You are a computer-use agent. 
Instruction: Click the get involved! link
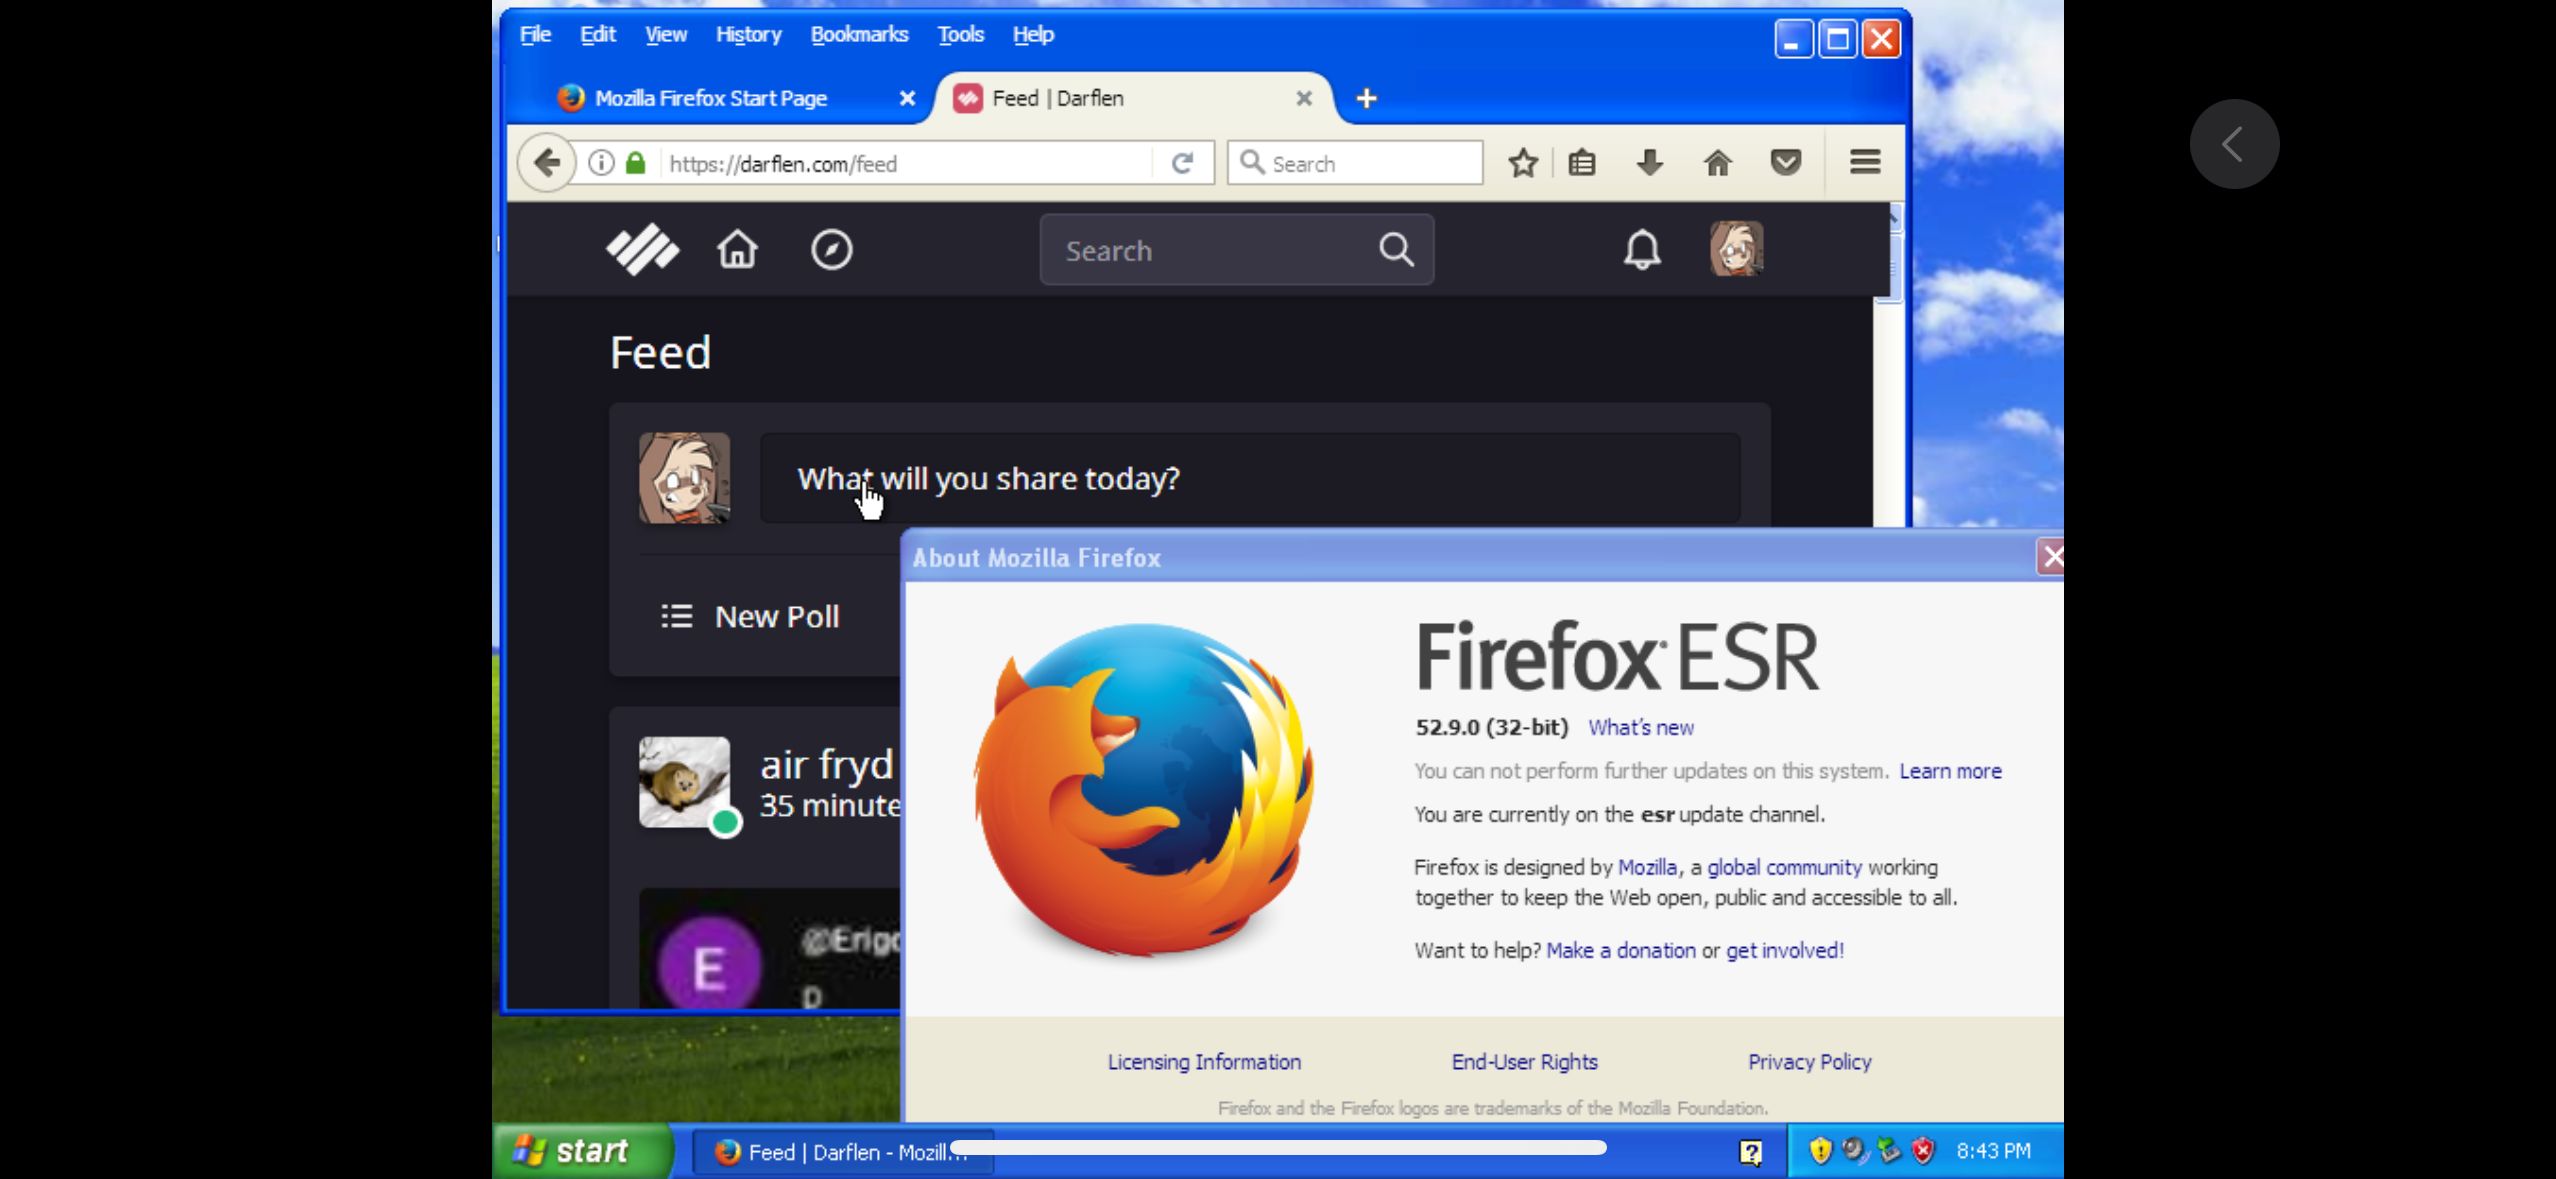pyautogui.click(x=1784, y=950)
